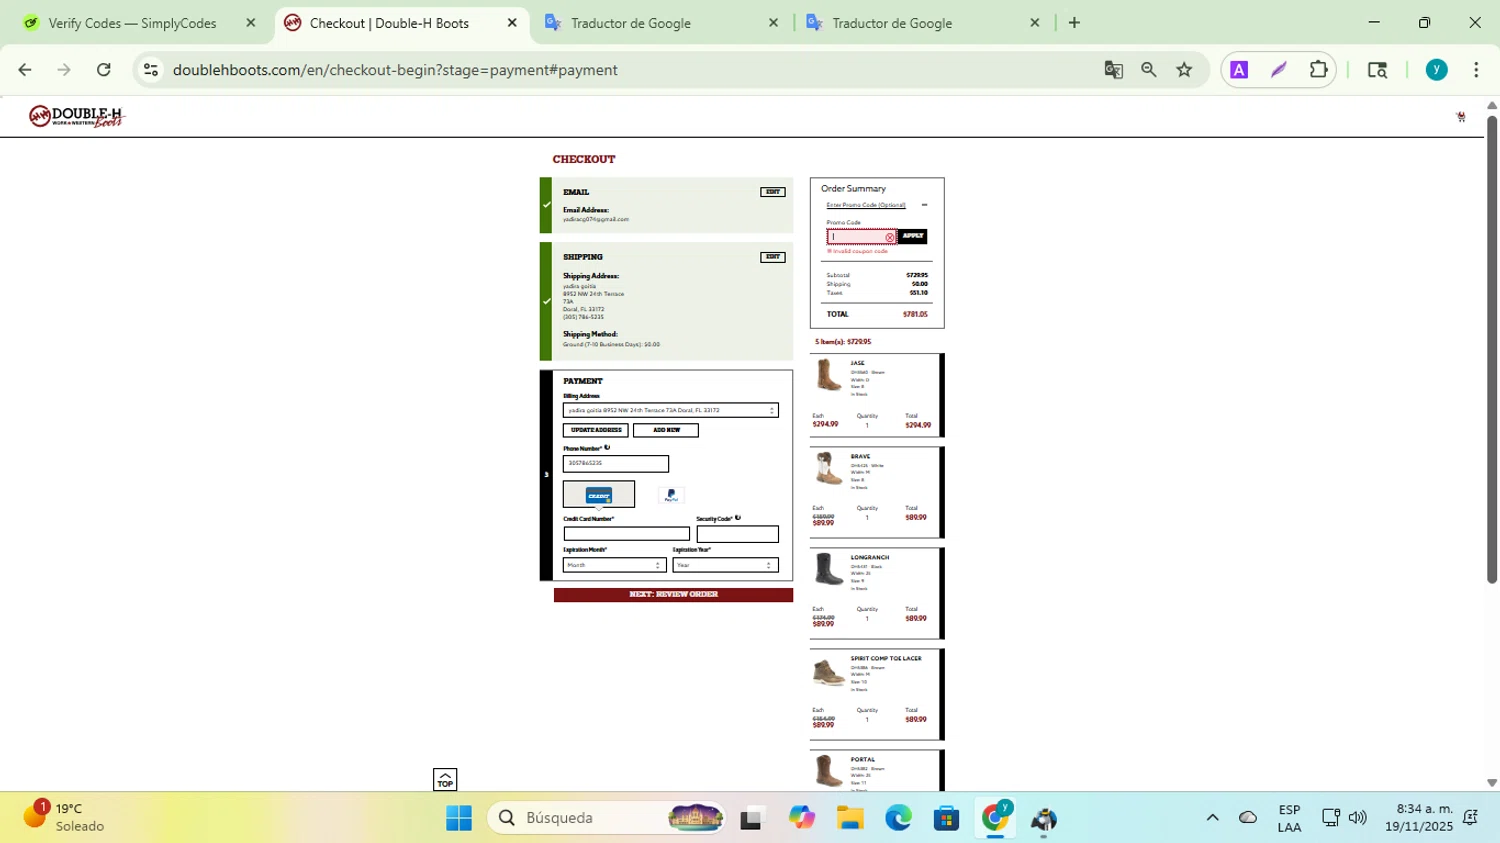Launch Microsoft Edge from the taskbar

[898, 818]
